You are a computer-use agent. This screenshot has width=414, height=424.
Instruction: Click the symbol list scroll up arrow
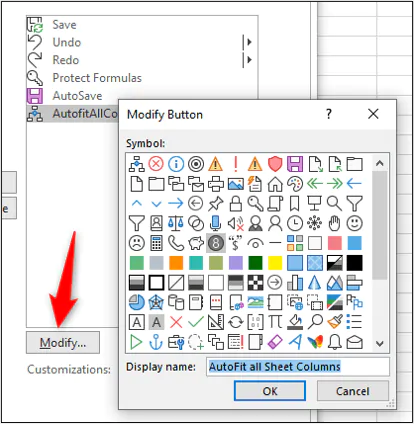(x=380, y=163)
